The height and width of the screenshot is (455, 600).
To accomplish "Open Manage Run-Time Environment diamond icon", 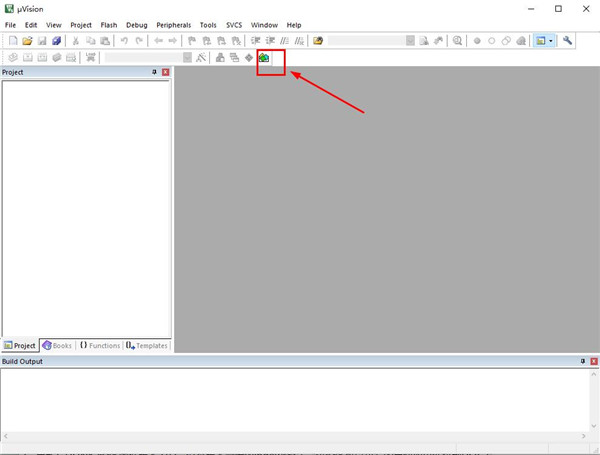I will click(249, 58).
